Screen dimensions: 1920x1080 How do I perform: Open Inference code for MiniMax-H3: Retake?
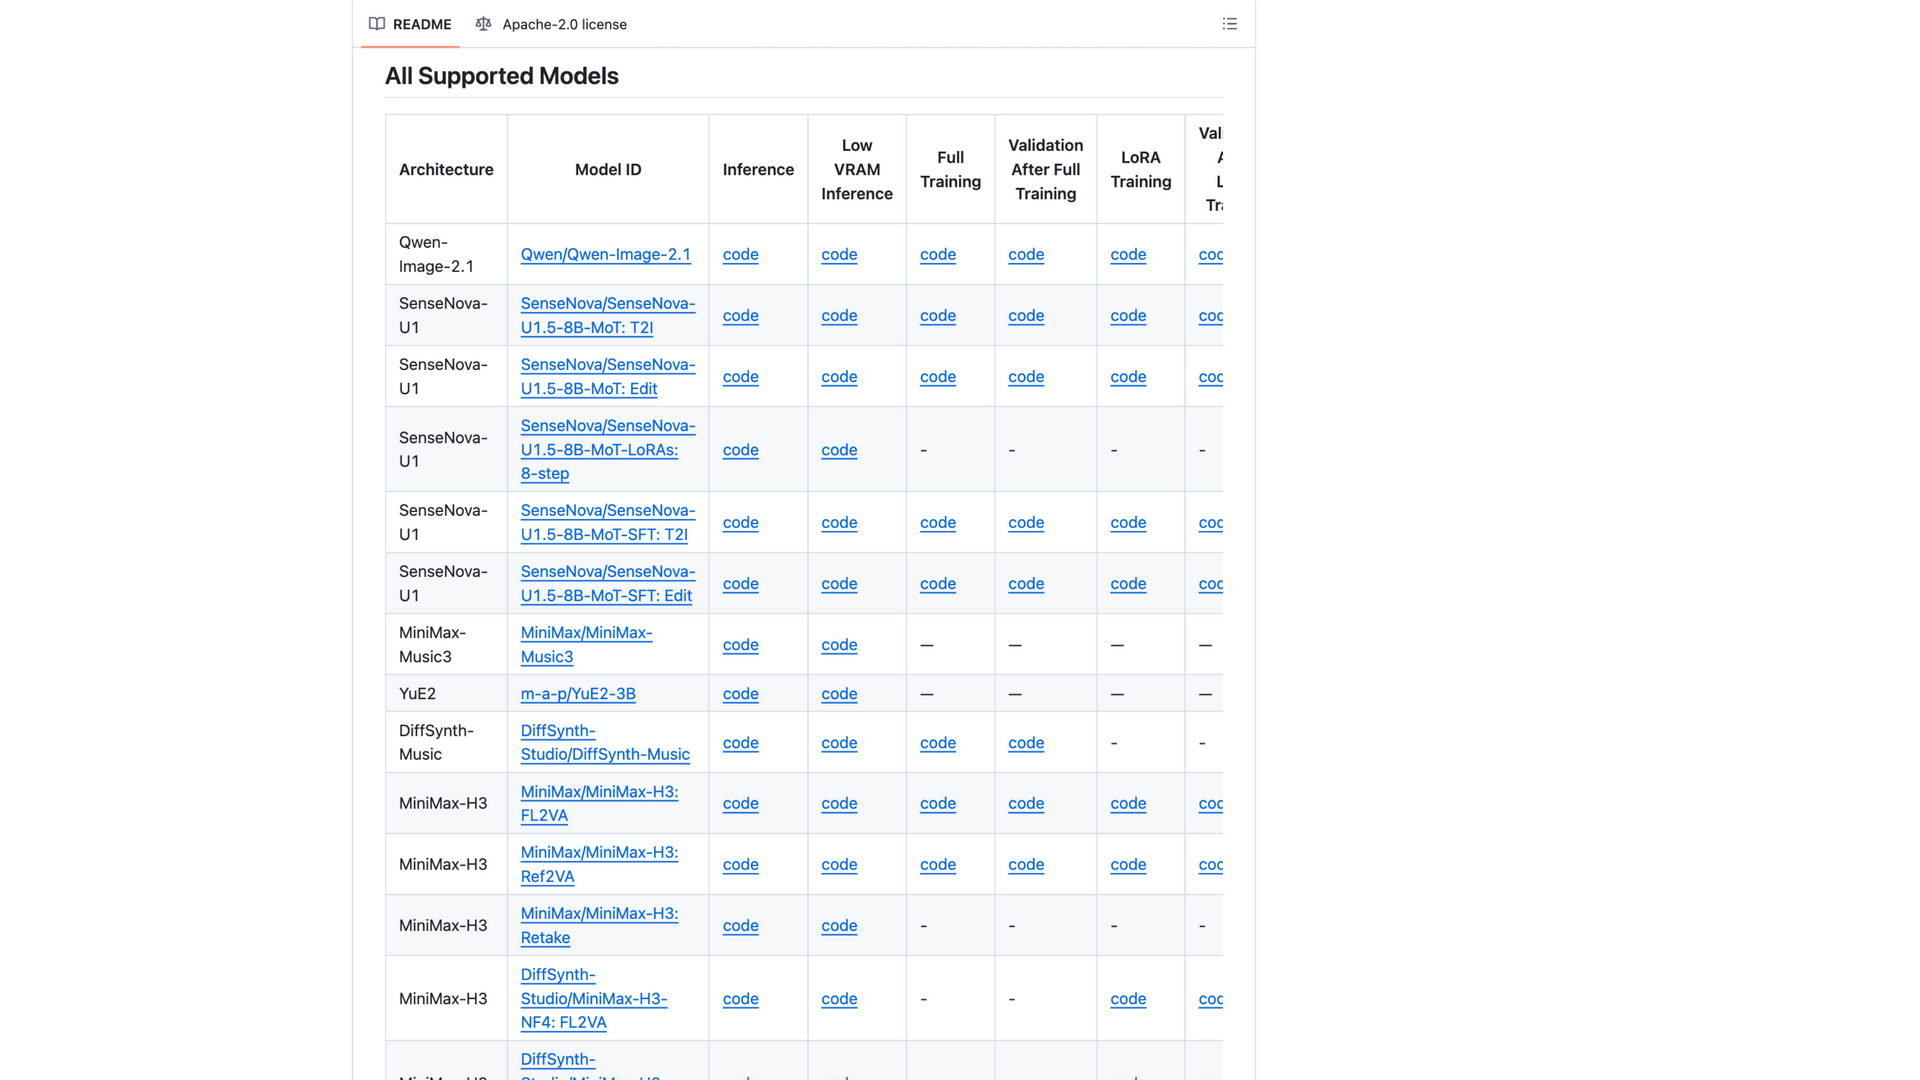click(740, 925)
